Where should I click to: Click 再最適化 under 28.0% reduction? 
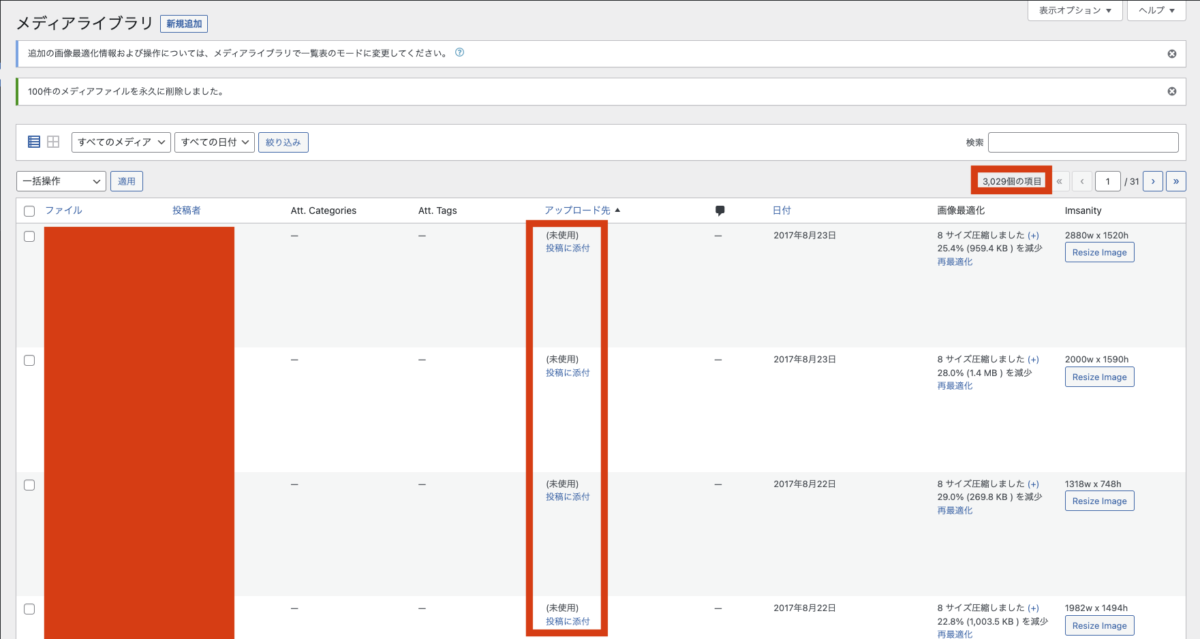point(955,386)
